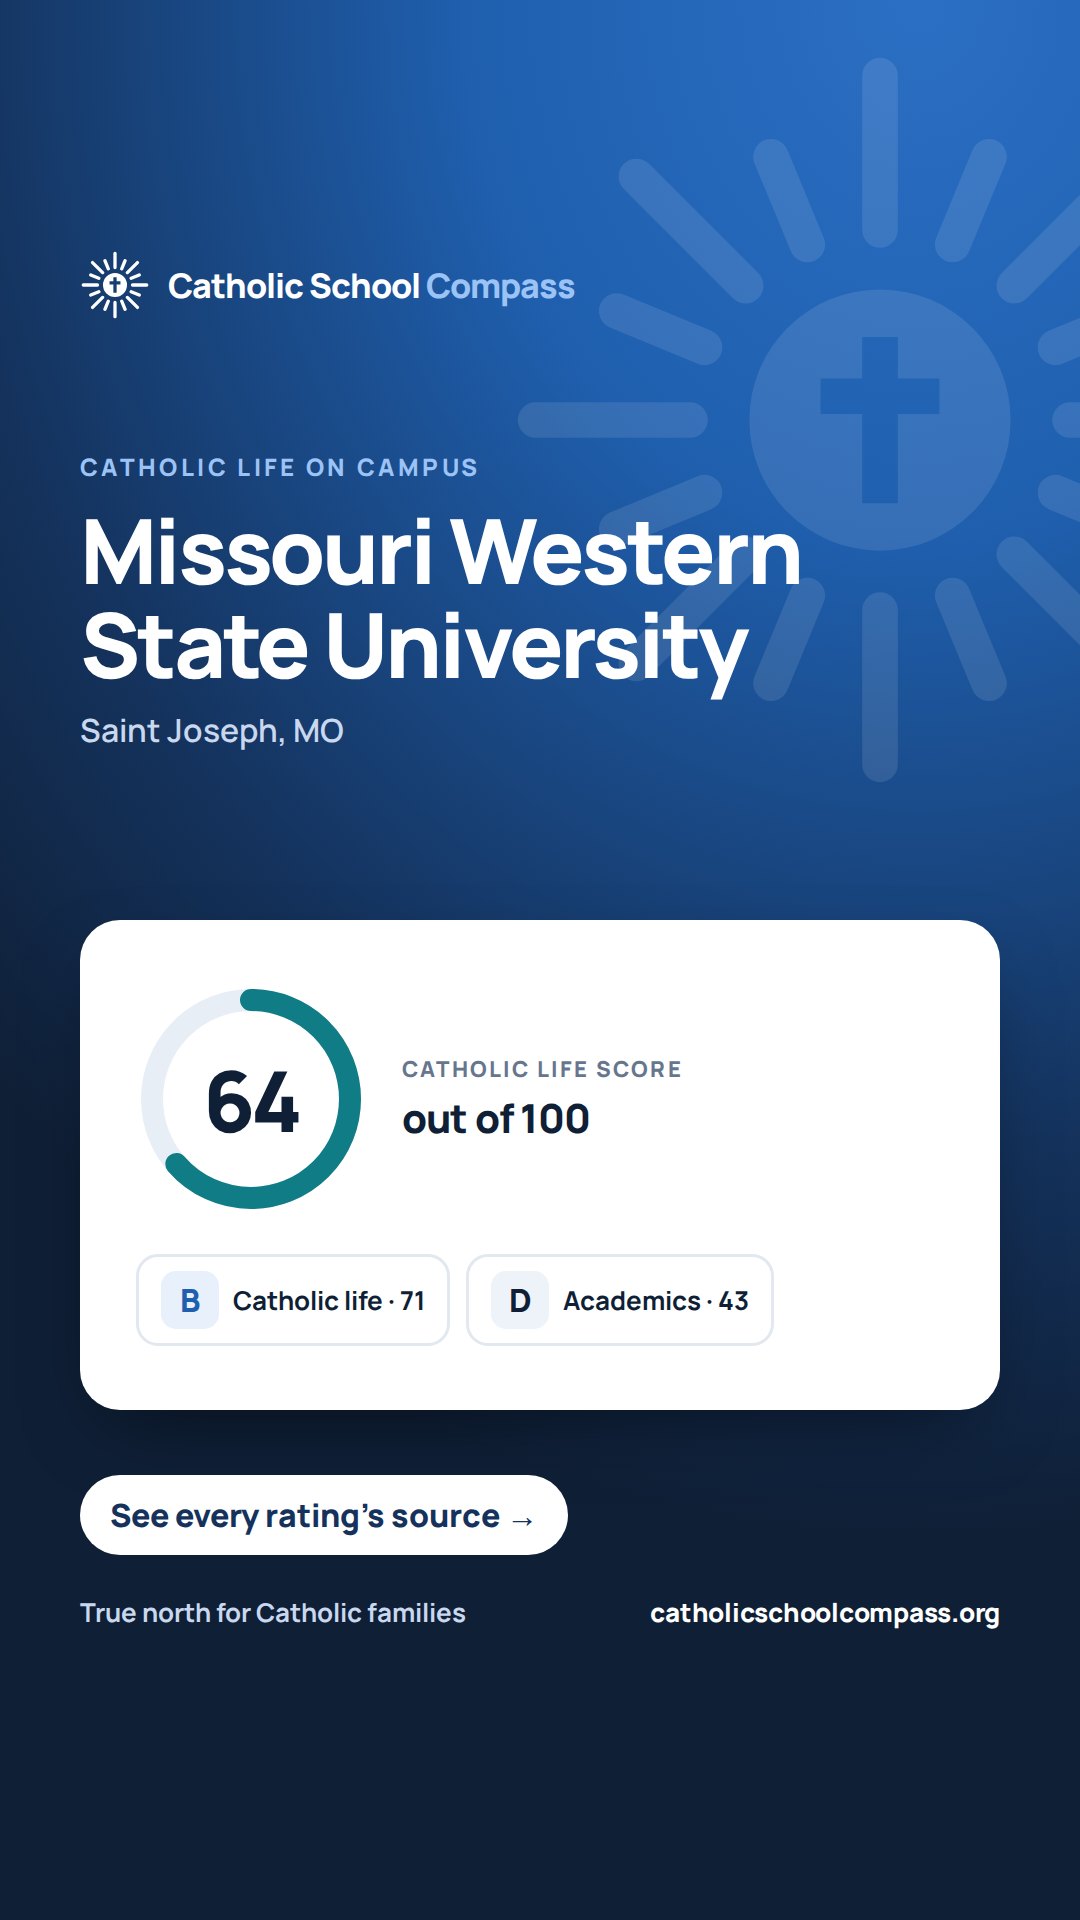Click the sunburst cross logo icon
Screen dimensions: 1080x1920
click(x=115, y=285)
